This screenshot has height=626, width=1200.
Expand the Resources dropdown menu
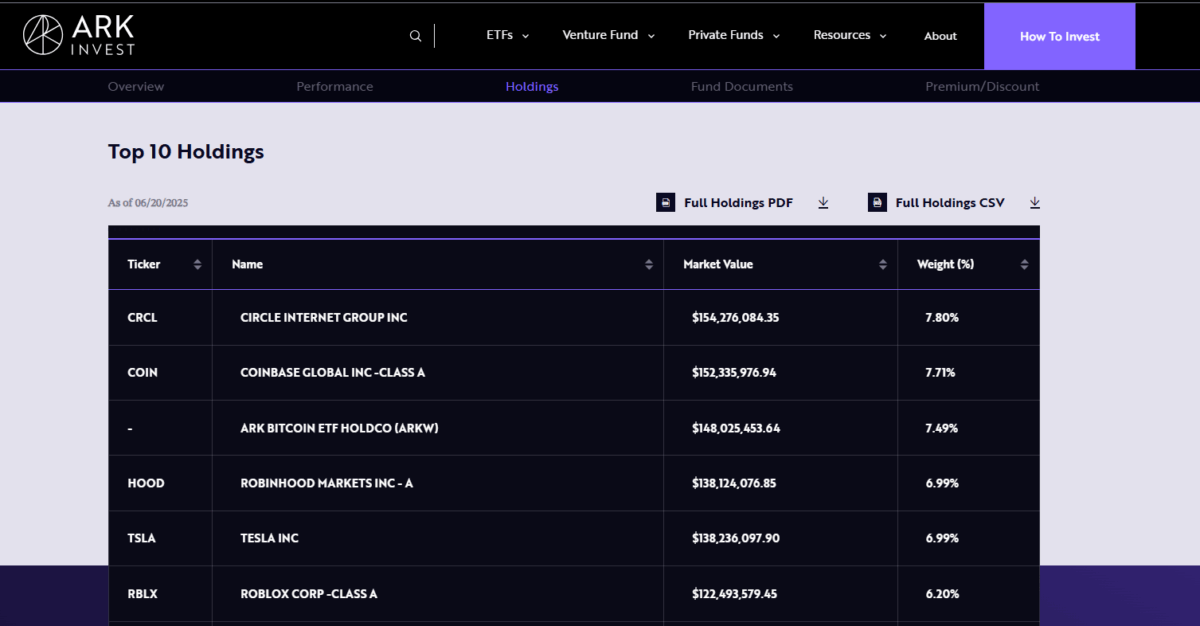click(850, 35)
